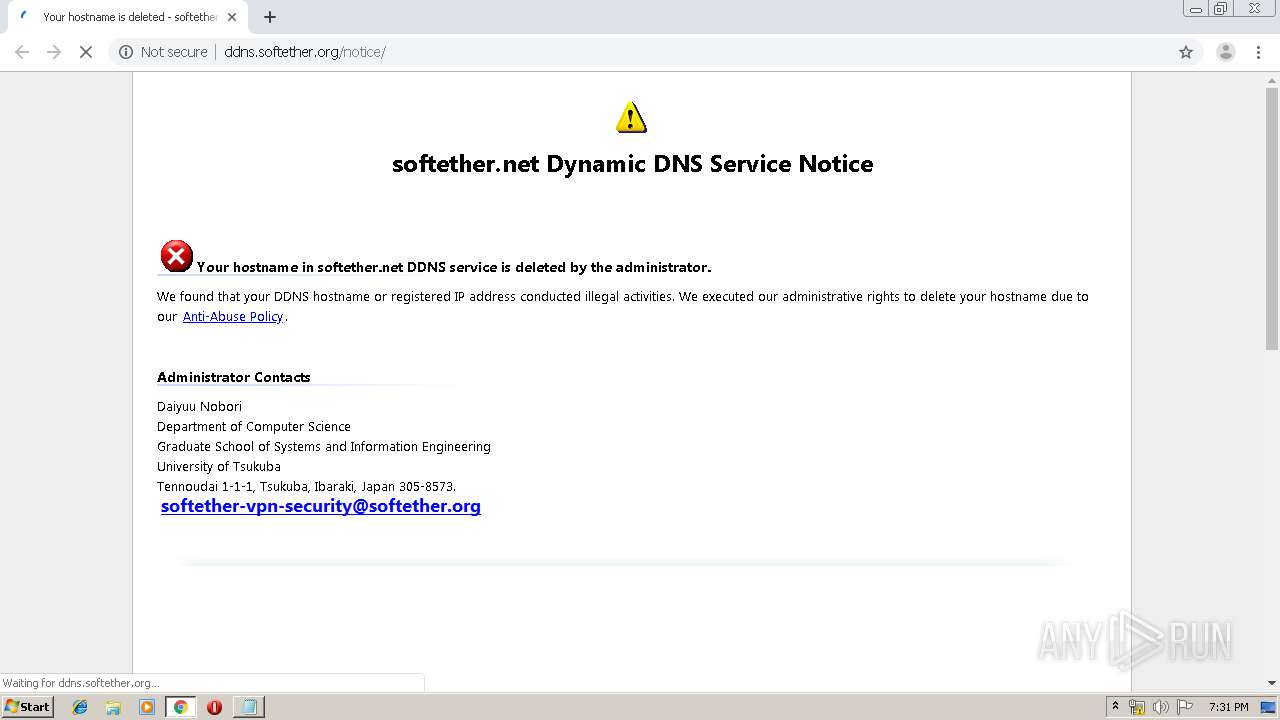
Task: Click the red error X icon
Action: click(177, 256)
